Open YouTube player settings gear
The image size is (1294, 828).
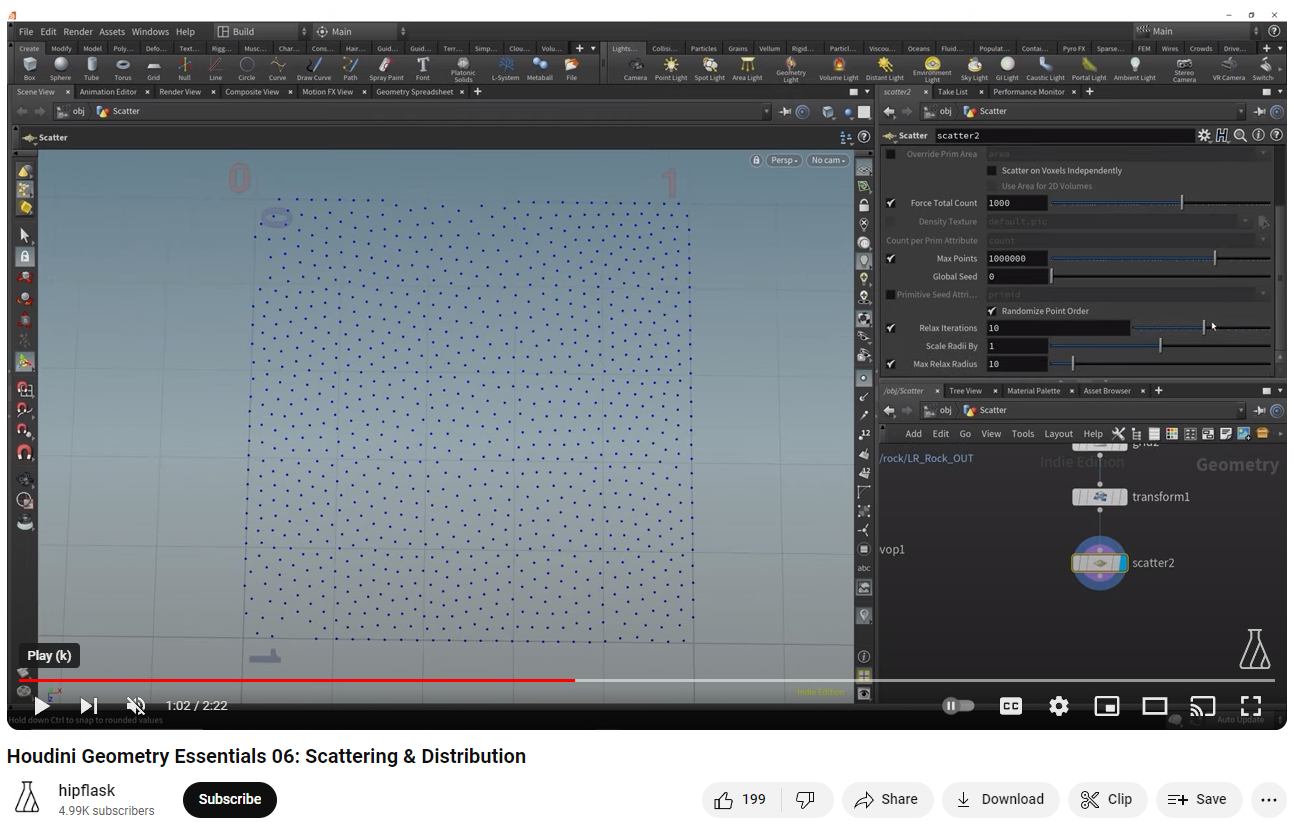[x=1059, y=706]
